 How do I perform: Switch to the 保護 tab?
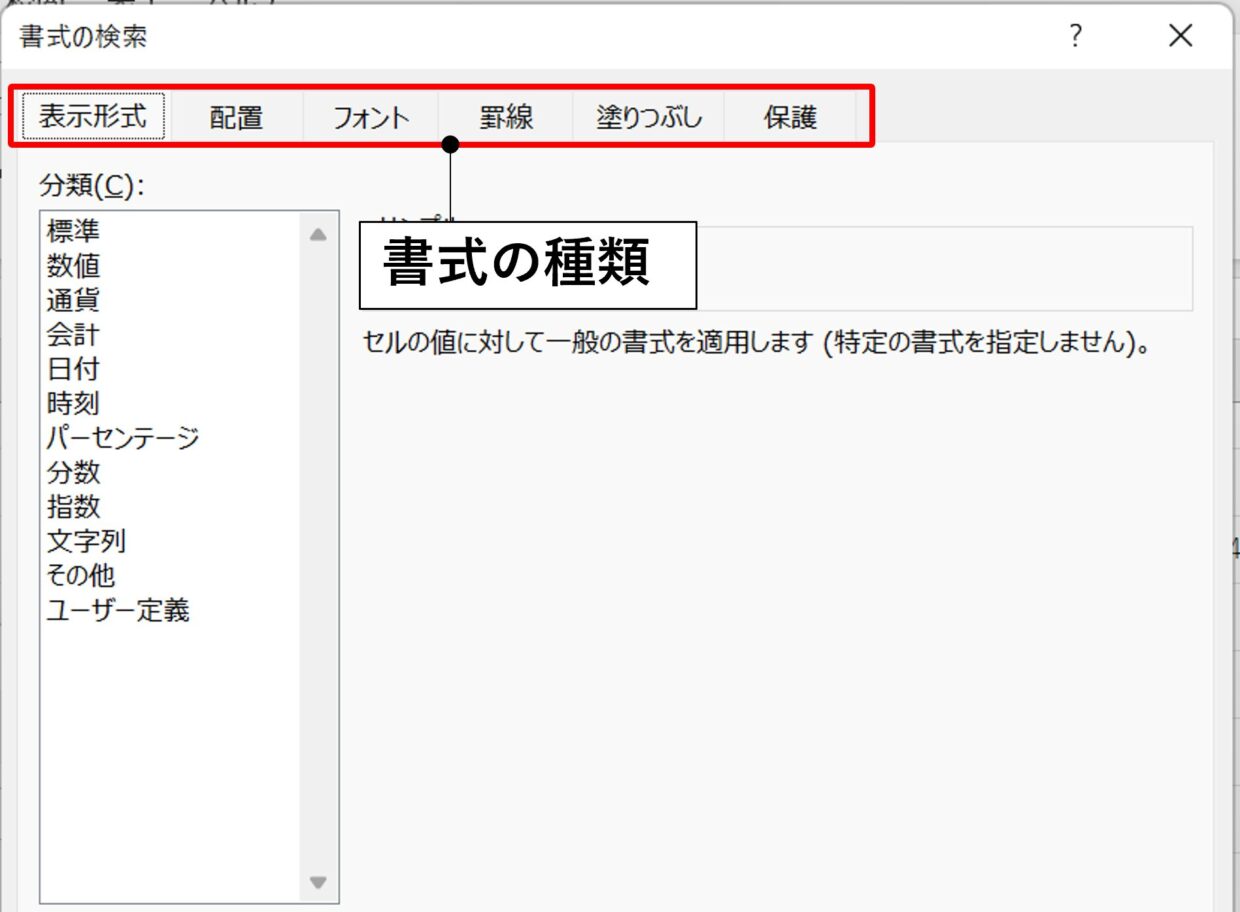(x=791, y=118)
